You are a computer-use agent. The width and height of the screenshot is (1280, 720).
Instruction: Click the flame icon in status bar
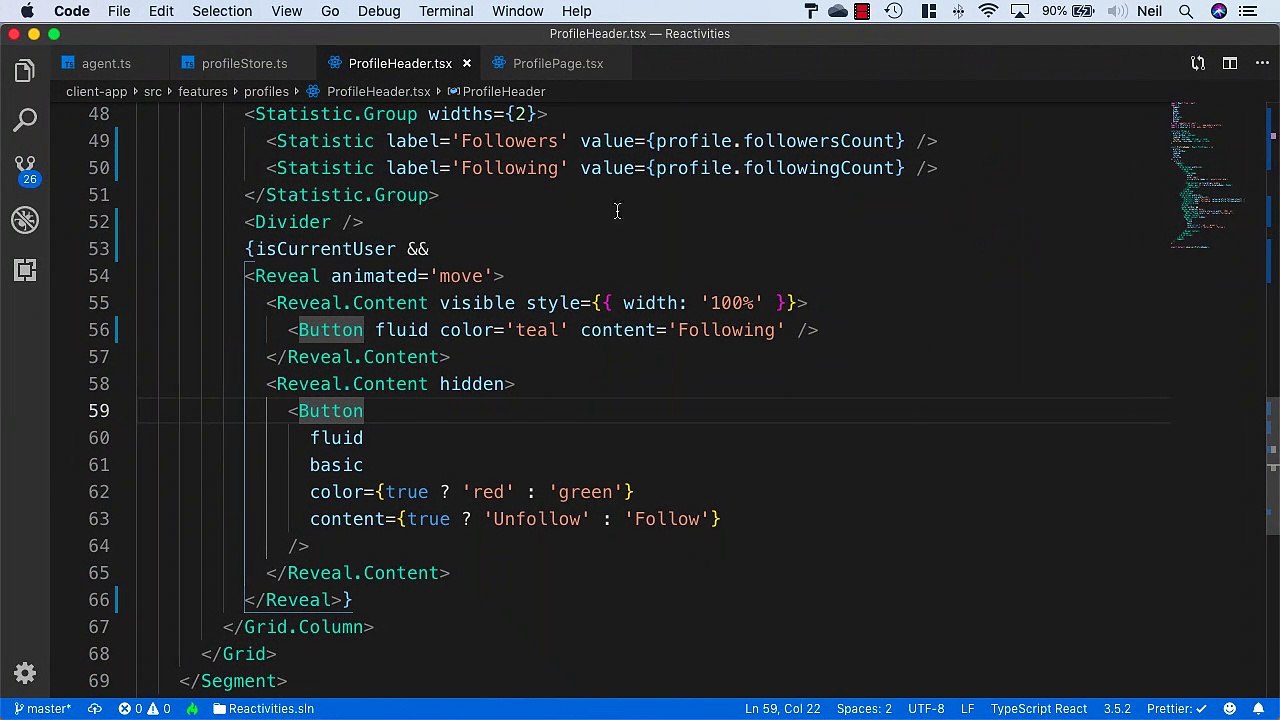(x=192, y=708)
